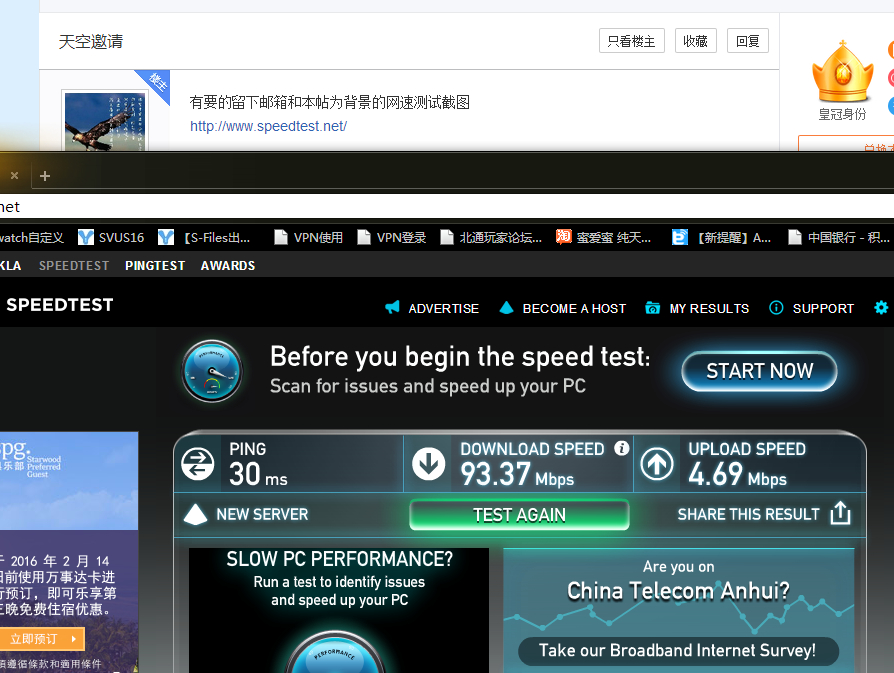Click the forum post text 有要的留下邮箱
Image resolution: width=894 pixels, height=673 pixels.
(330, 103)
